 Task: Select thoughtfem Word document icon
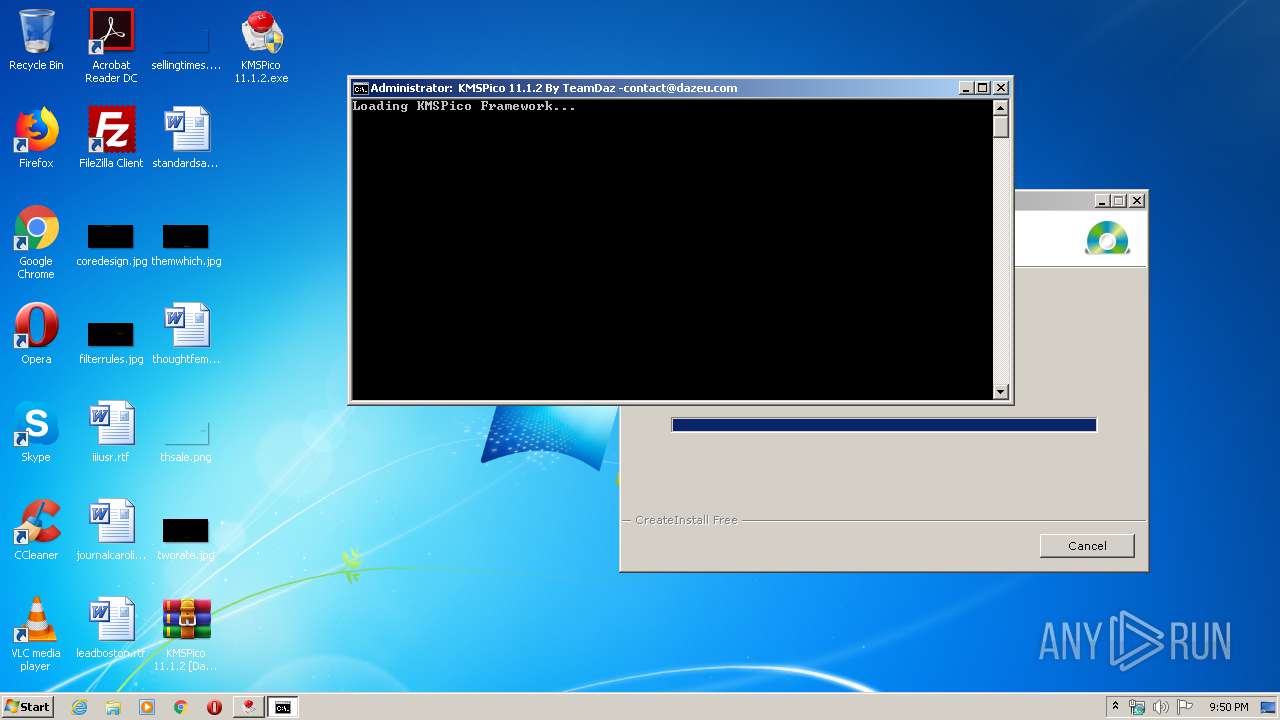186,334
